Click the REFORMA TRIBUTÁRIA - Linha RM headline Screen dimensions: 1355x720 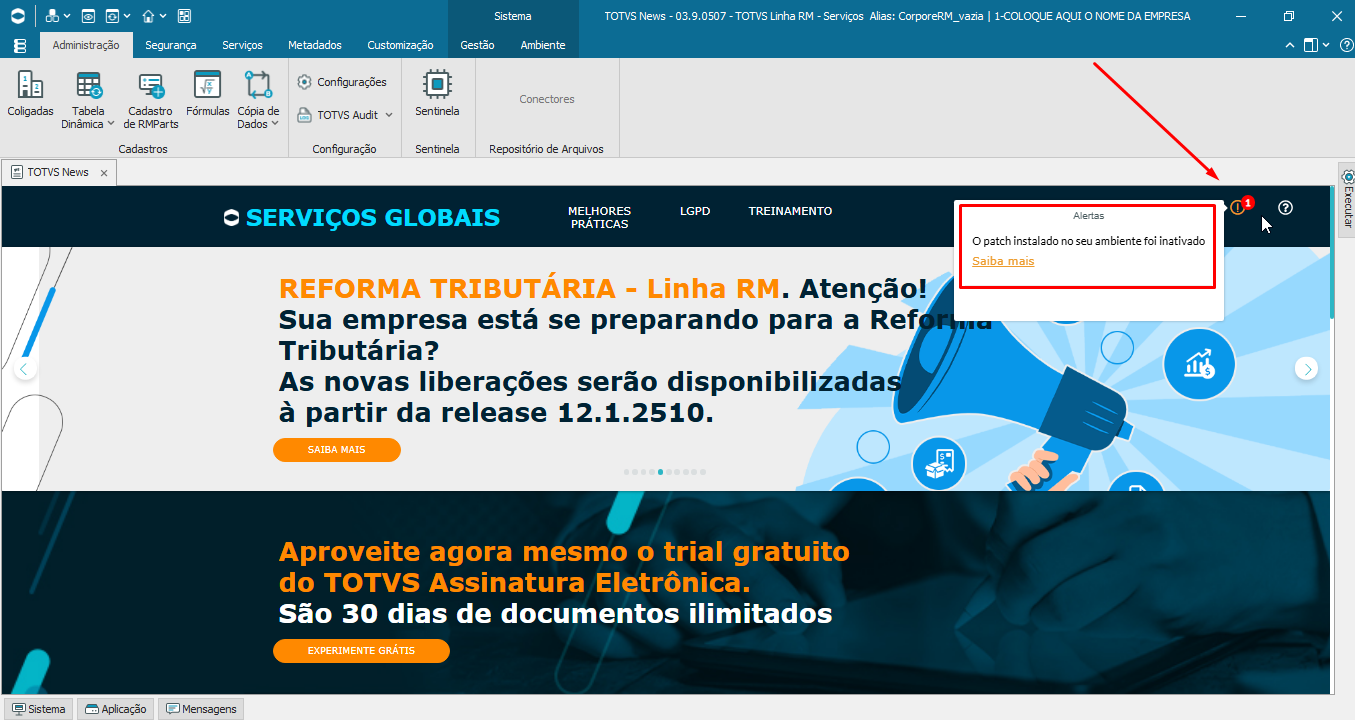pyautogui.click(x=529, y=289)
